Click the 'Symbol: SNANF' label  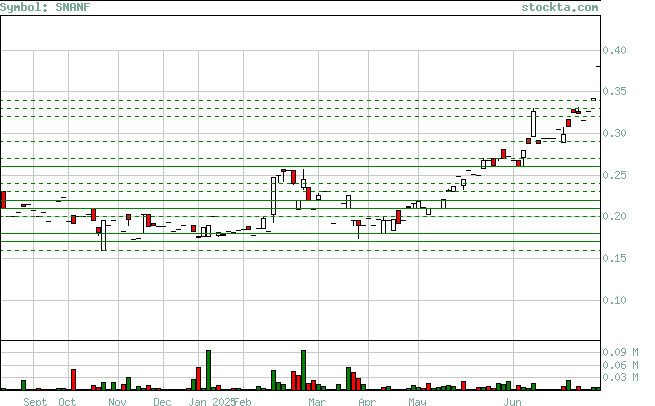coord(45,7)
